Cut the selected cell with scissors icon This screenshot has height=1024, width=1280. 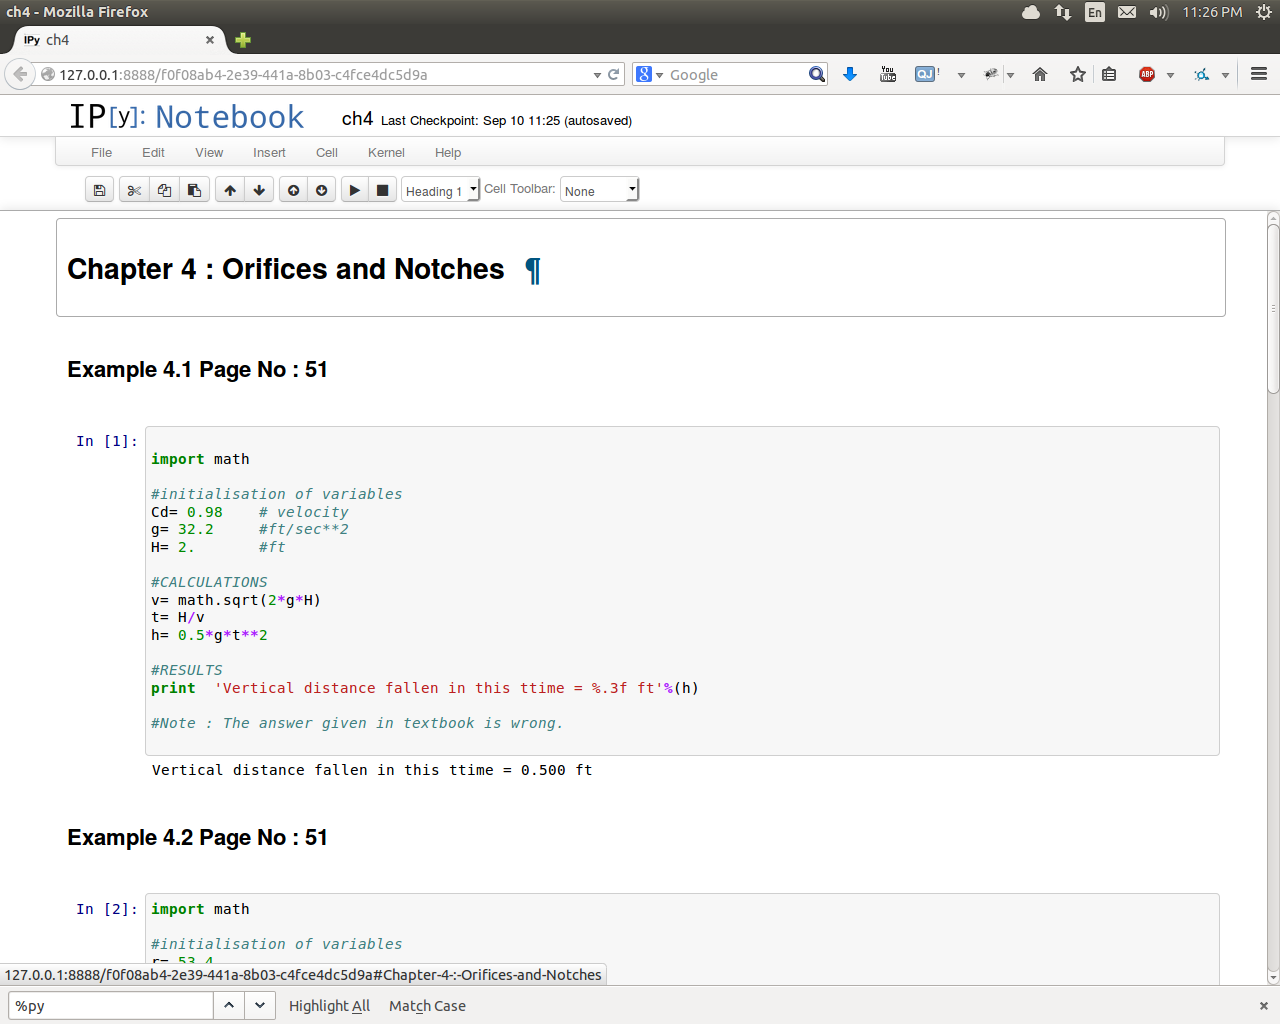tap(134, 190)
